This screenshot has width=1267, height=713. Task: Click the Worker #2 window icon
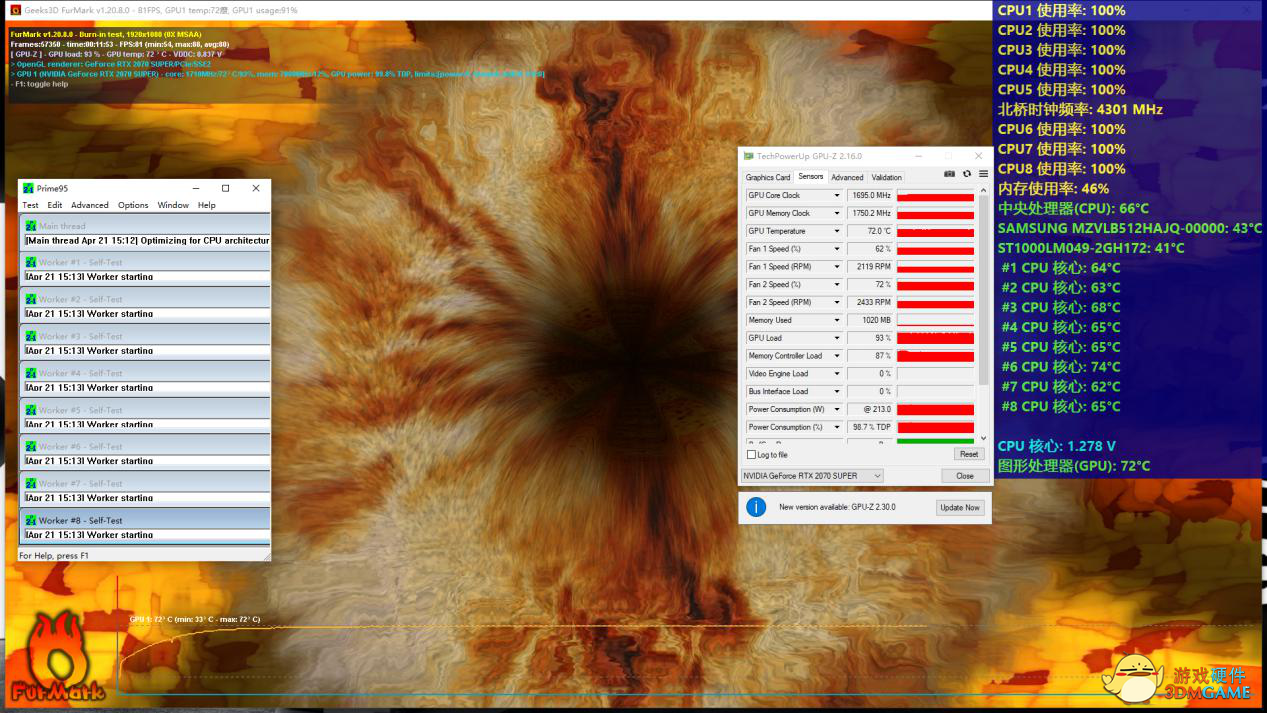click(31, 299)
